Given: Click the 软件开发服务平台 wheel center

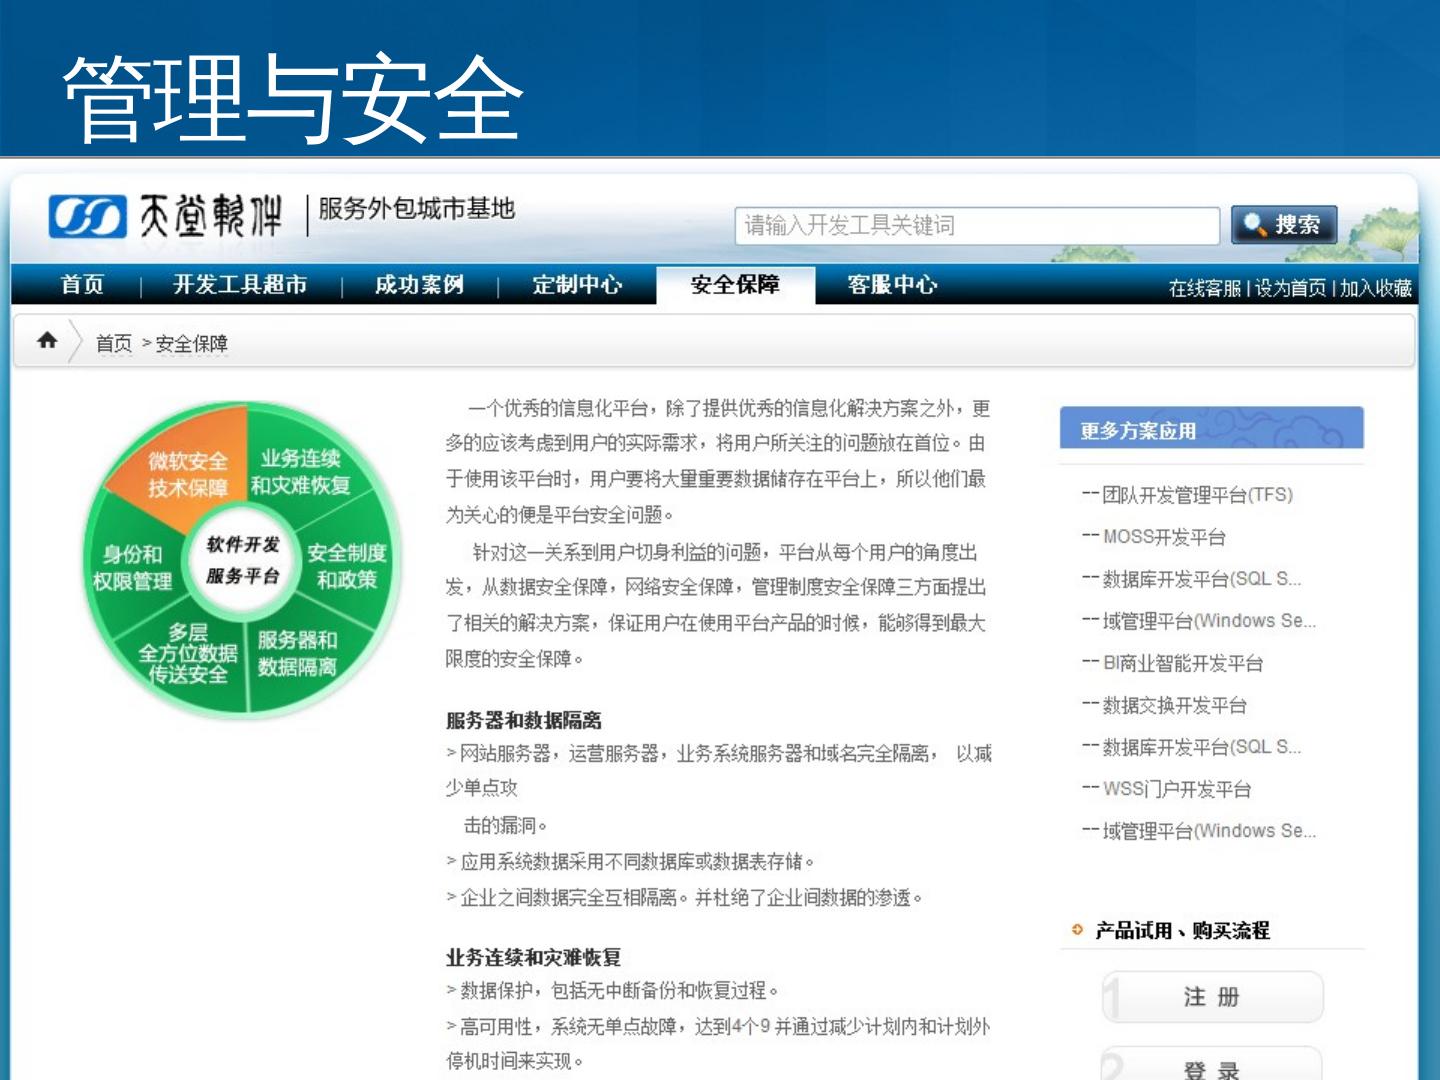Looking at the screenshot, I should point(243,560).
